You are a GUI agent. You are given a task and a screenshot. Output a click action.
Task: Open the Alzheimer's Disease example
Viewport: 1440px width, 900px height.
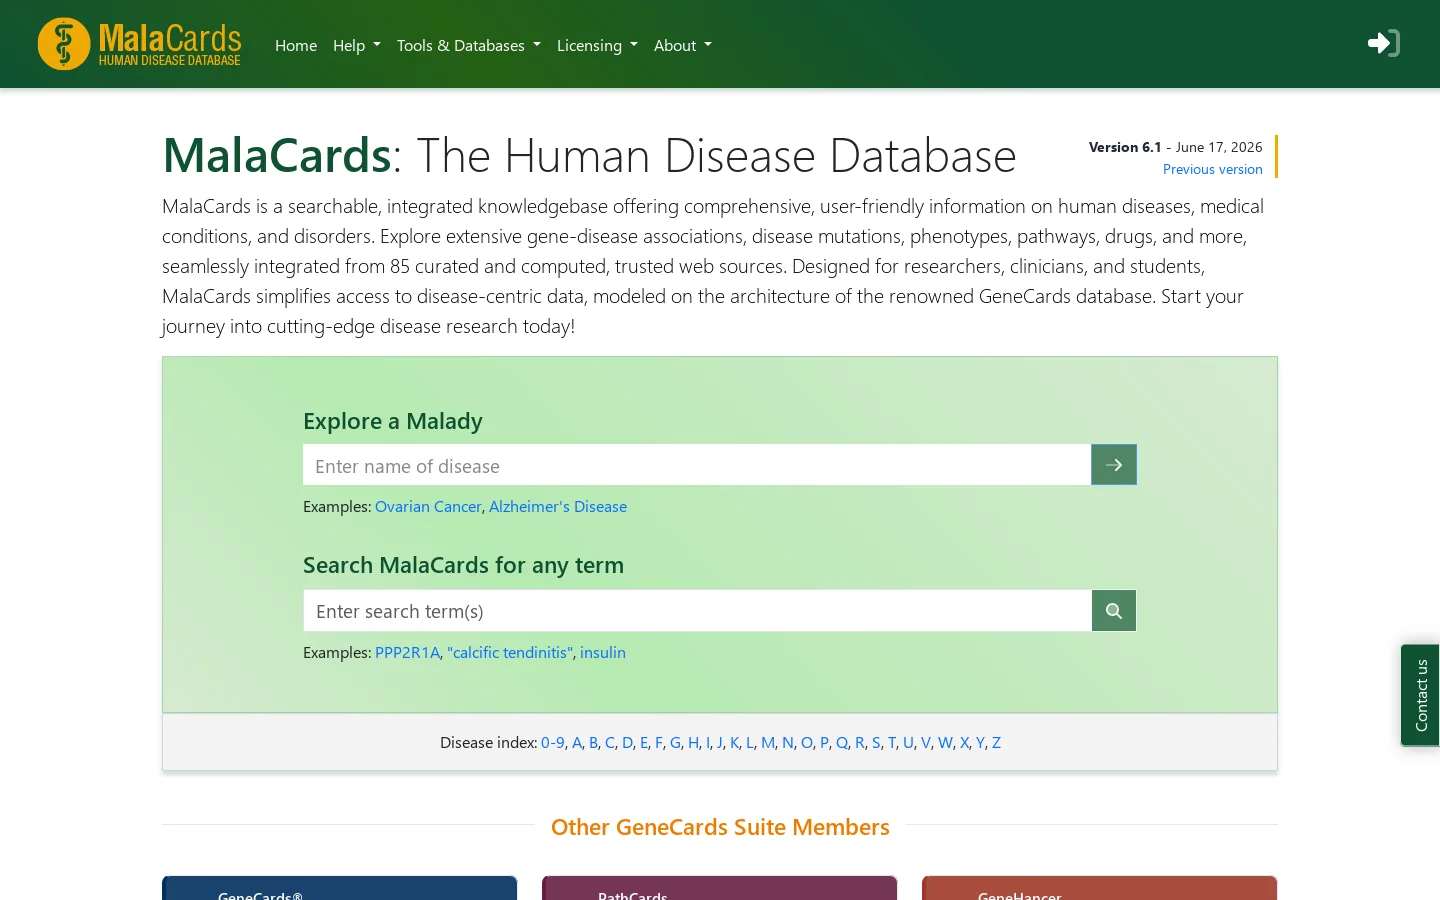point(558,506)
